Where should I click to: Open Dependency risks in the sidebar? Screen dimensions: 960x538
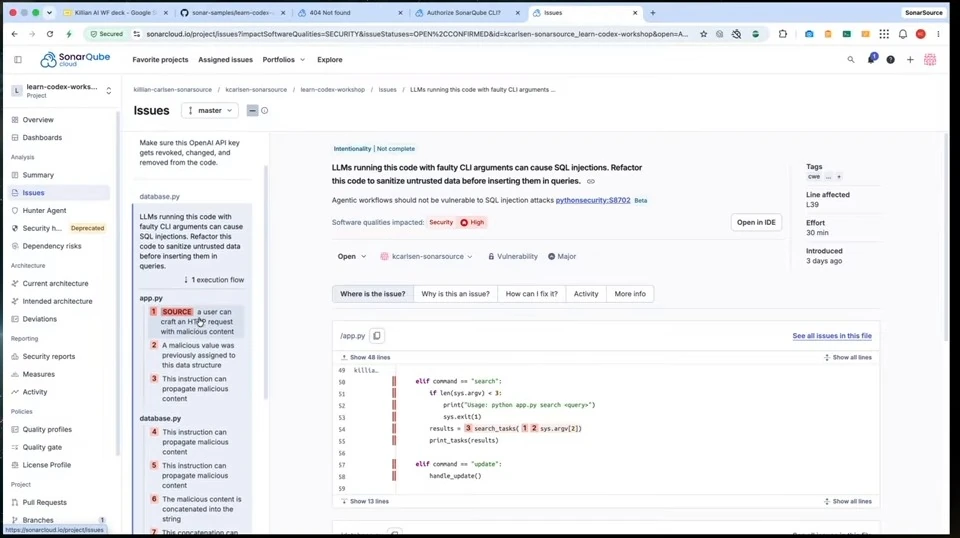51,246
